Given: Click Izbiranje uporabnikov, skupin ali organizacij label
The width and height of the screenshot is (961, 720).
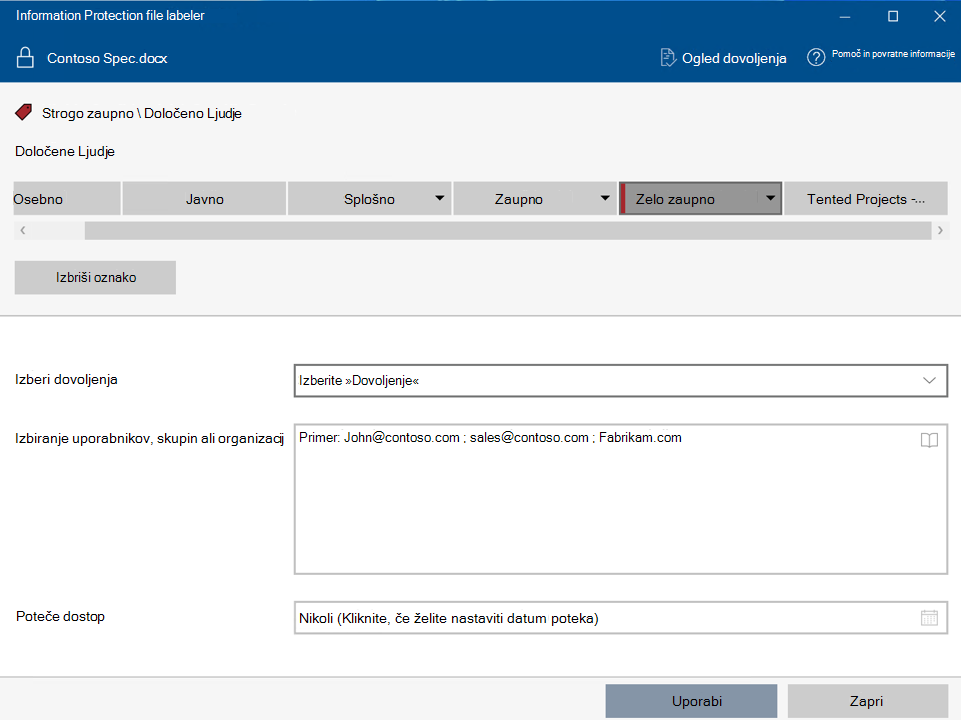Looking at the screenshot, I should tap(150, 439).
